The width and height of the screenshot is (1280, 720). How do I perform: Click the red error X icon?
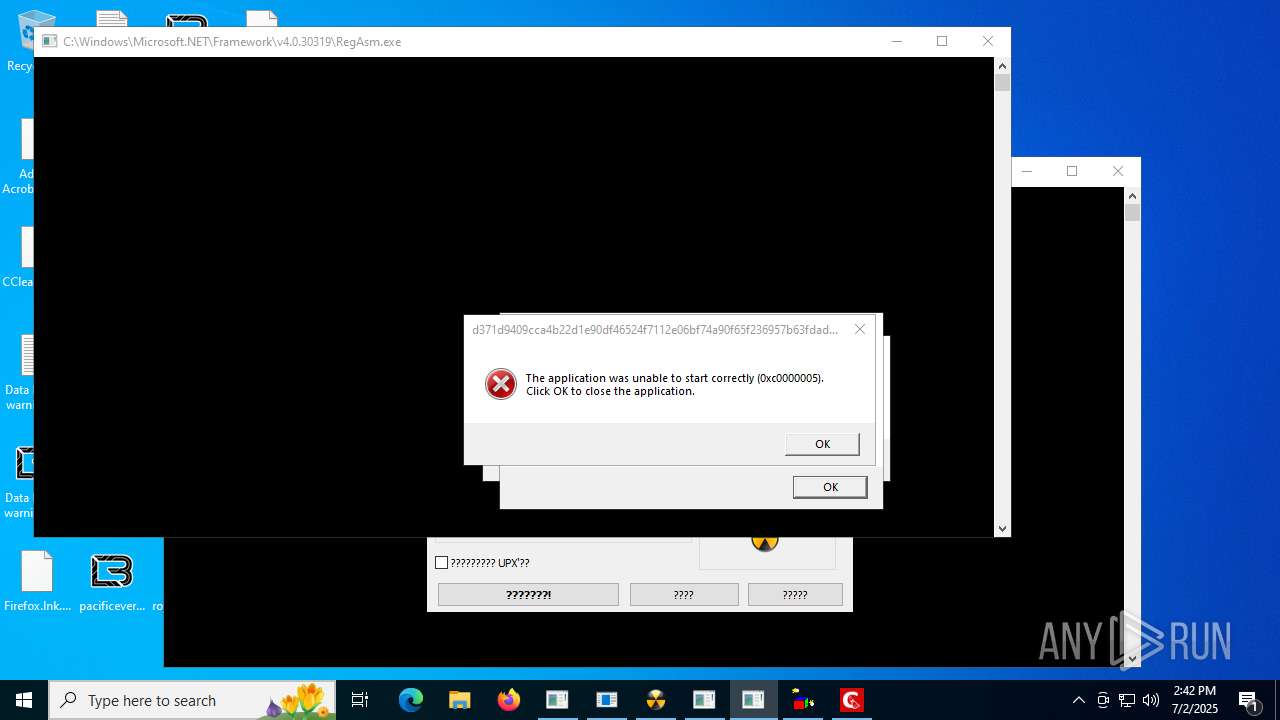501,384
